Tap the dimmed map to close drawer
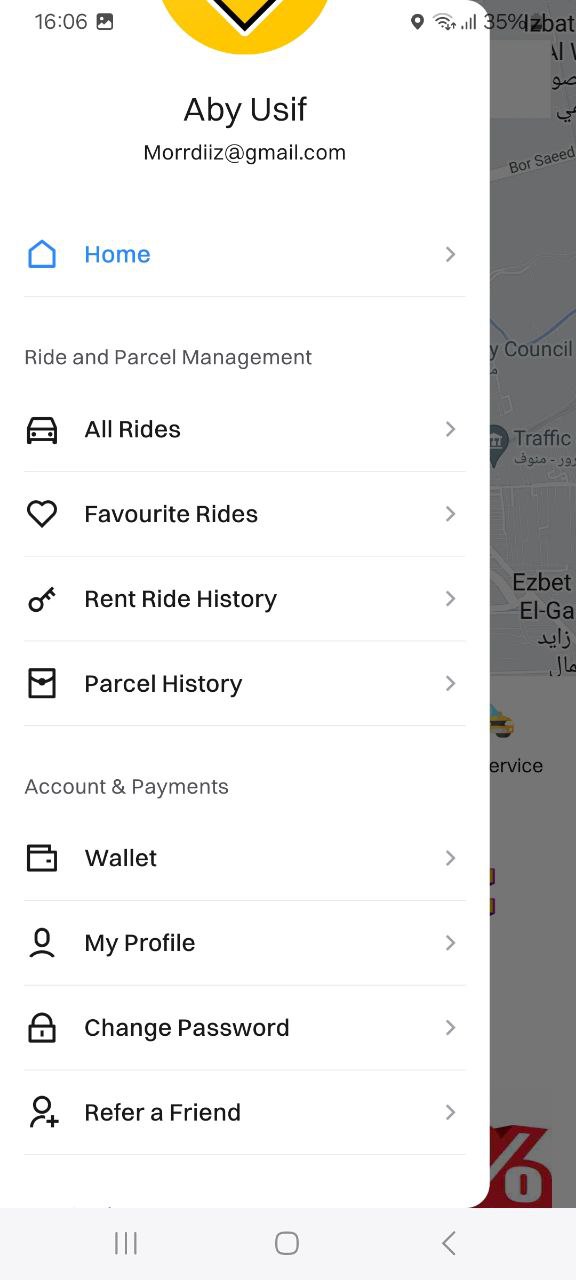The height and width of the screenshot is (1280, 576). point(533,600)
